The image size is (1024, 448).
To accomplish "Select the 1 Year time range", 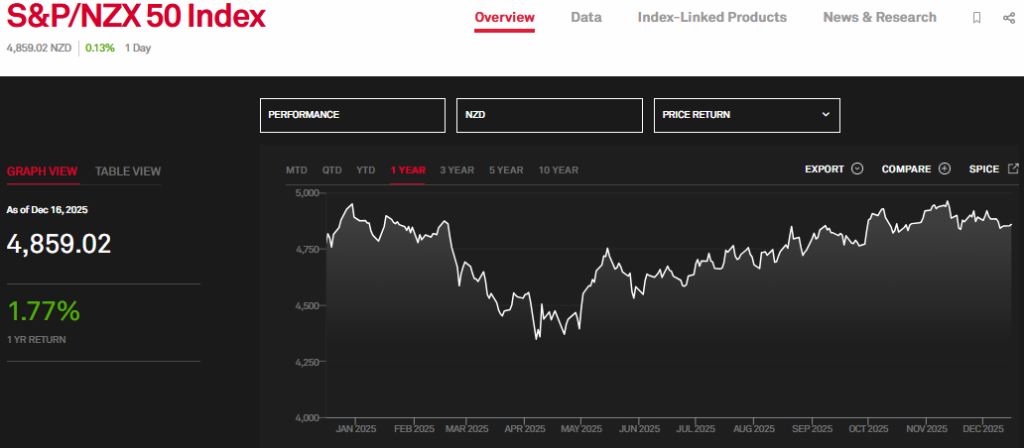I will coord(408,170).
